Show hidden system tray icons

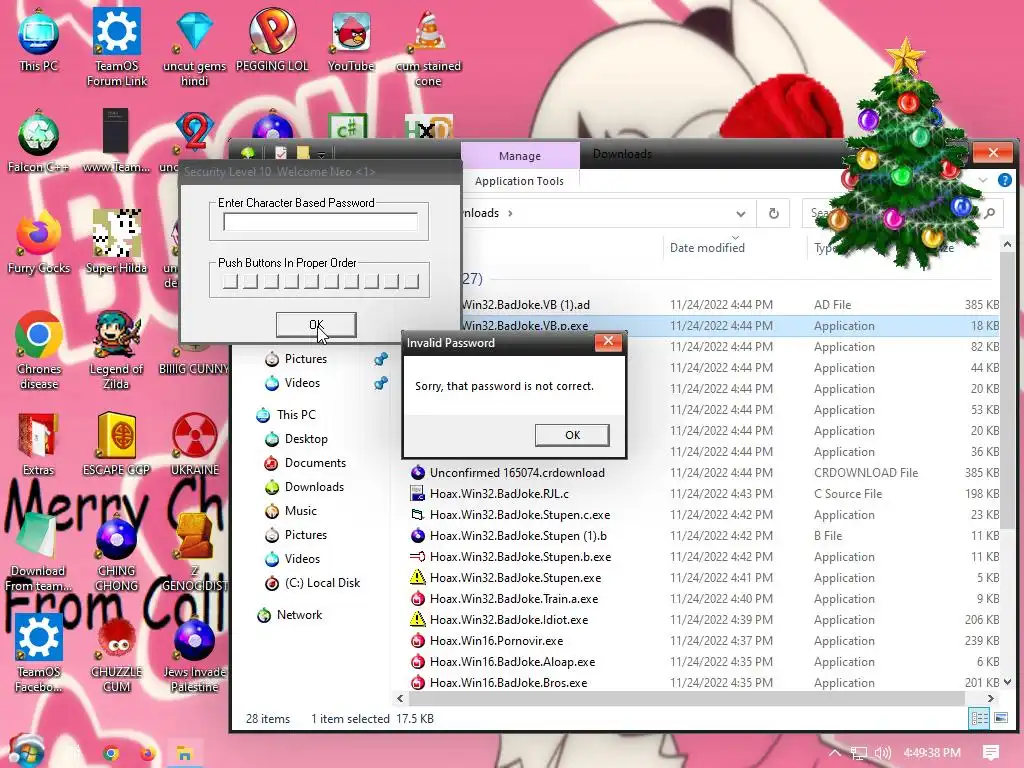835,753
